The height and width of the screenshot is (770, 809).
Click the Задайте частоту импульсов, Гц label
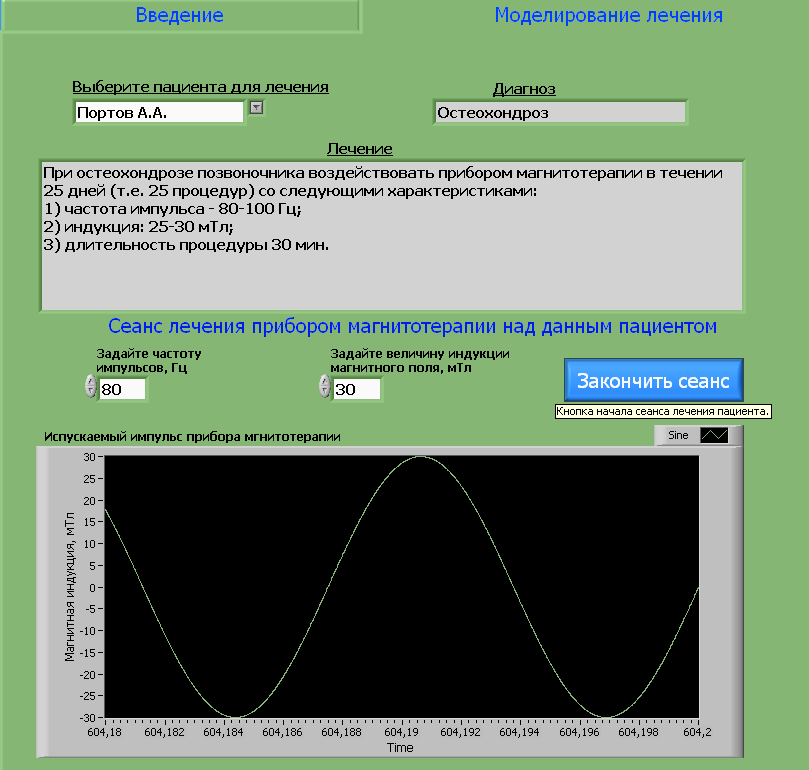(x=149, y=360)
